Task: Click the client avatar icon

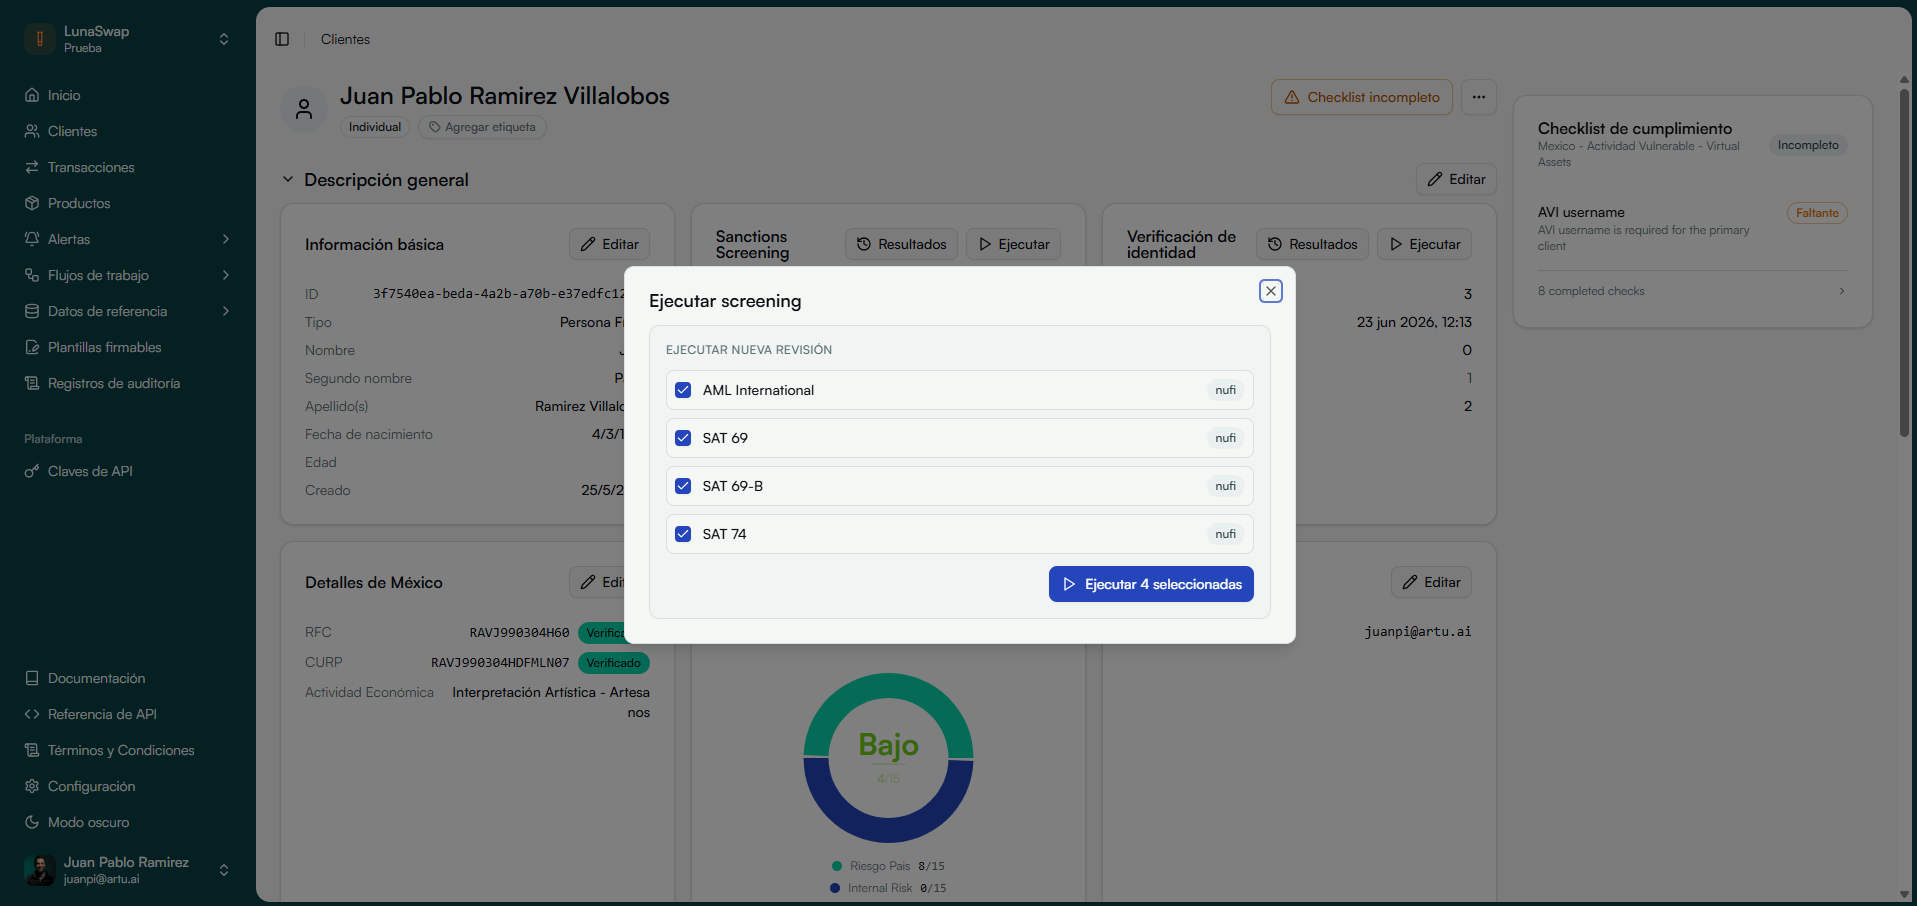Action: (x=304, y=109)
